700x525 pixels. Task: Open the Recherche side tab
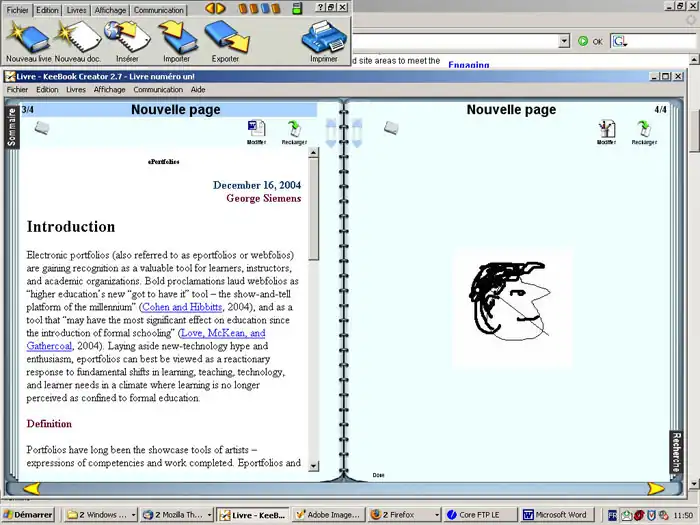click(x=676, y=452)
